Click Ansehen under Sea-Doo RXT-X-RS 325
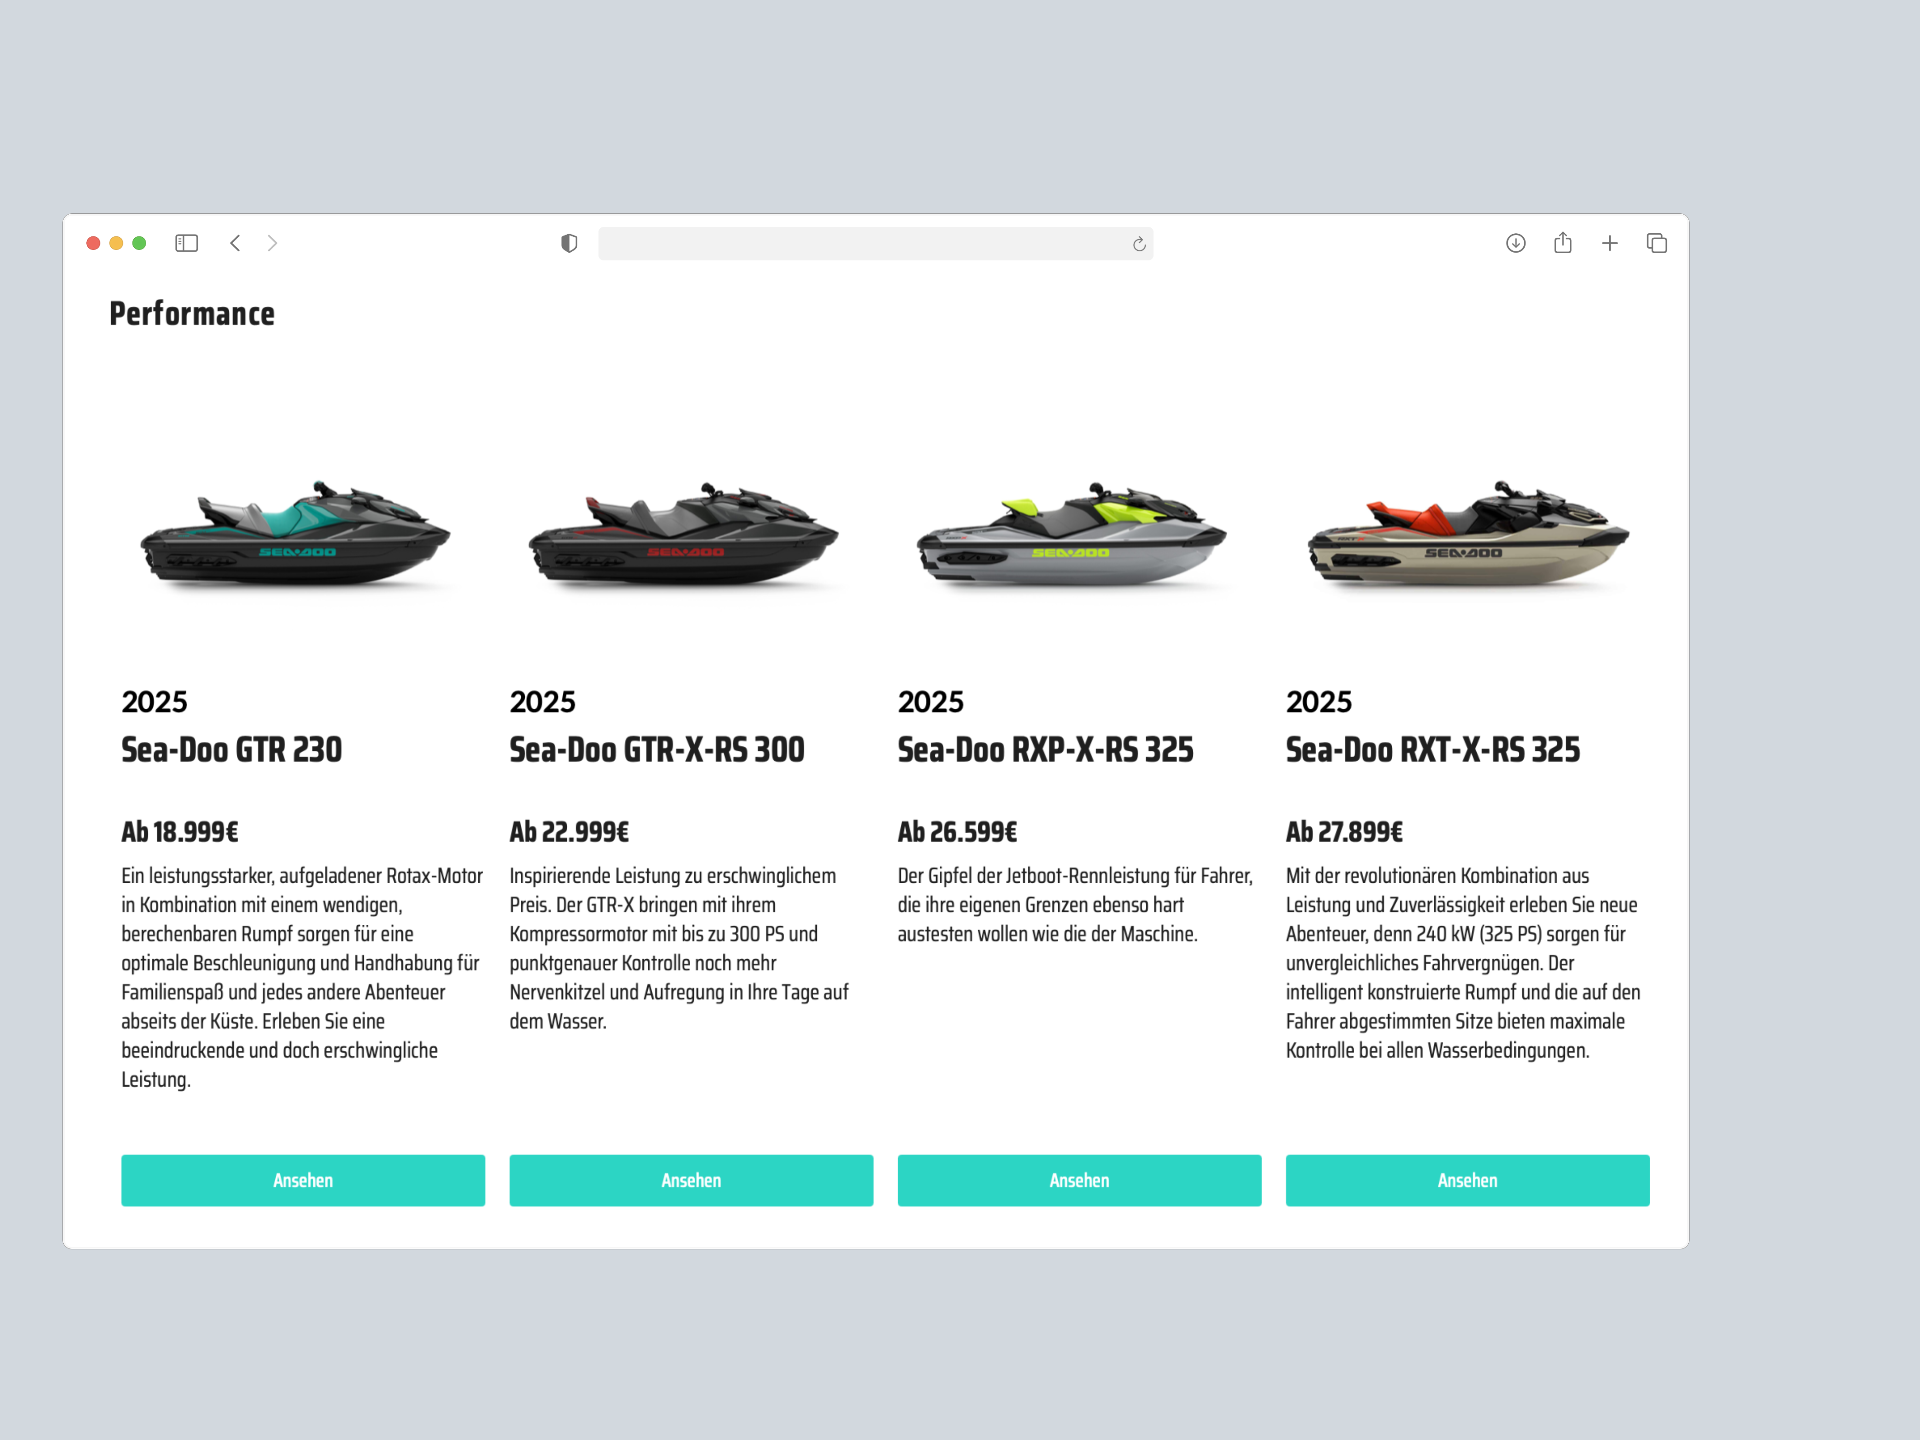Viewport: 1920px width, 1440px height. pos(1467,1180)
